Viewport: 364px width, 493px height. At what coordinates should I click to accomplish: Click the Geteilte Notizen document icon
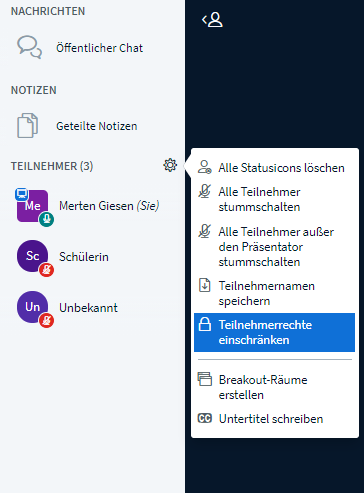coord(28,126)
